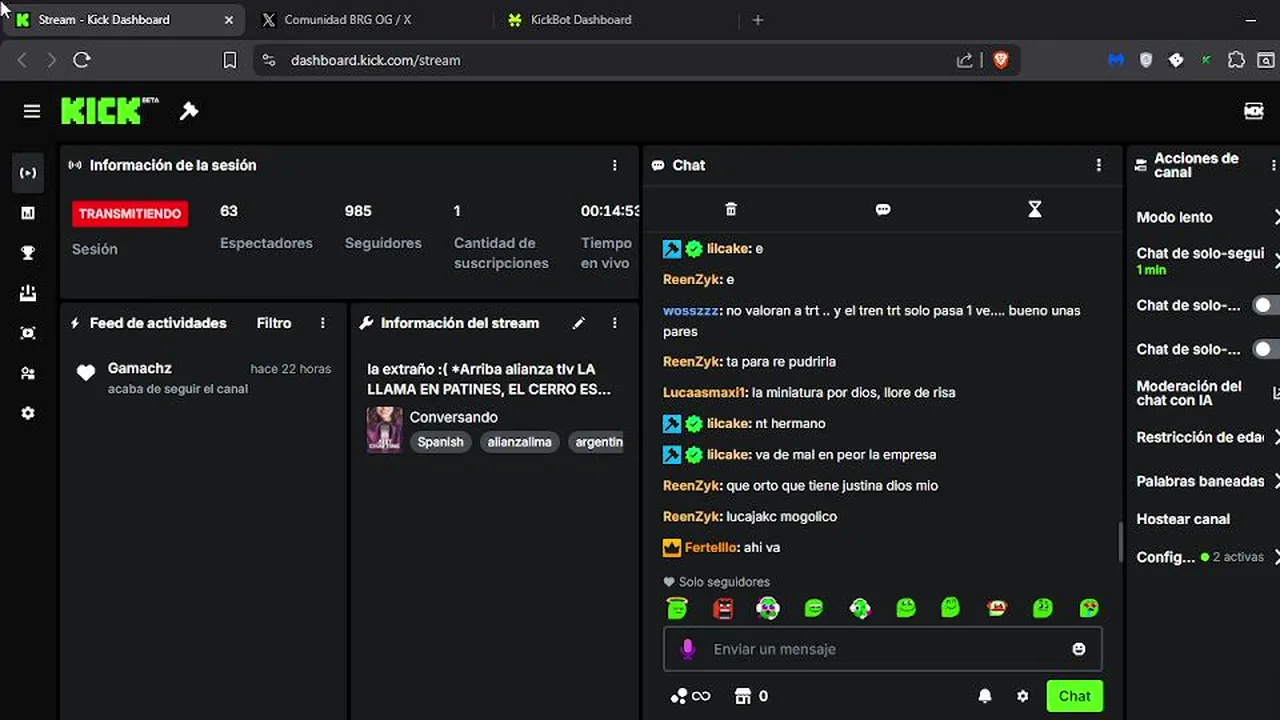Image resolution: width=1280 pixels, height=720 pixels.
Task: Pick the red angry face emote
Action: point(723,607)
